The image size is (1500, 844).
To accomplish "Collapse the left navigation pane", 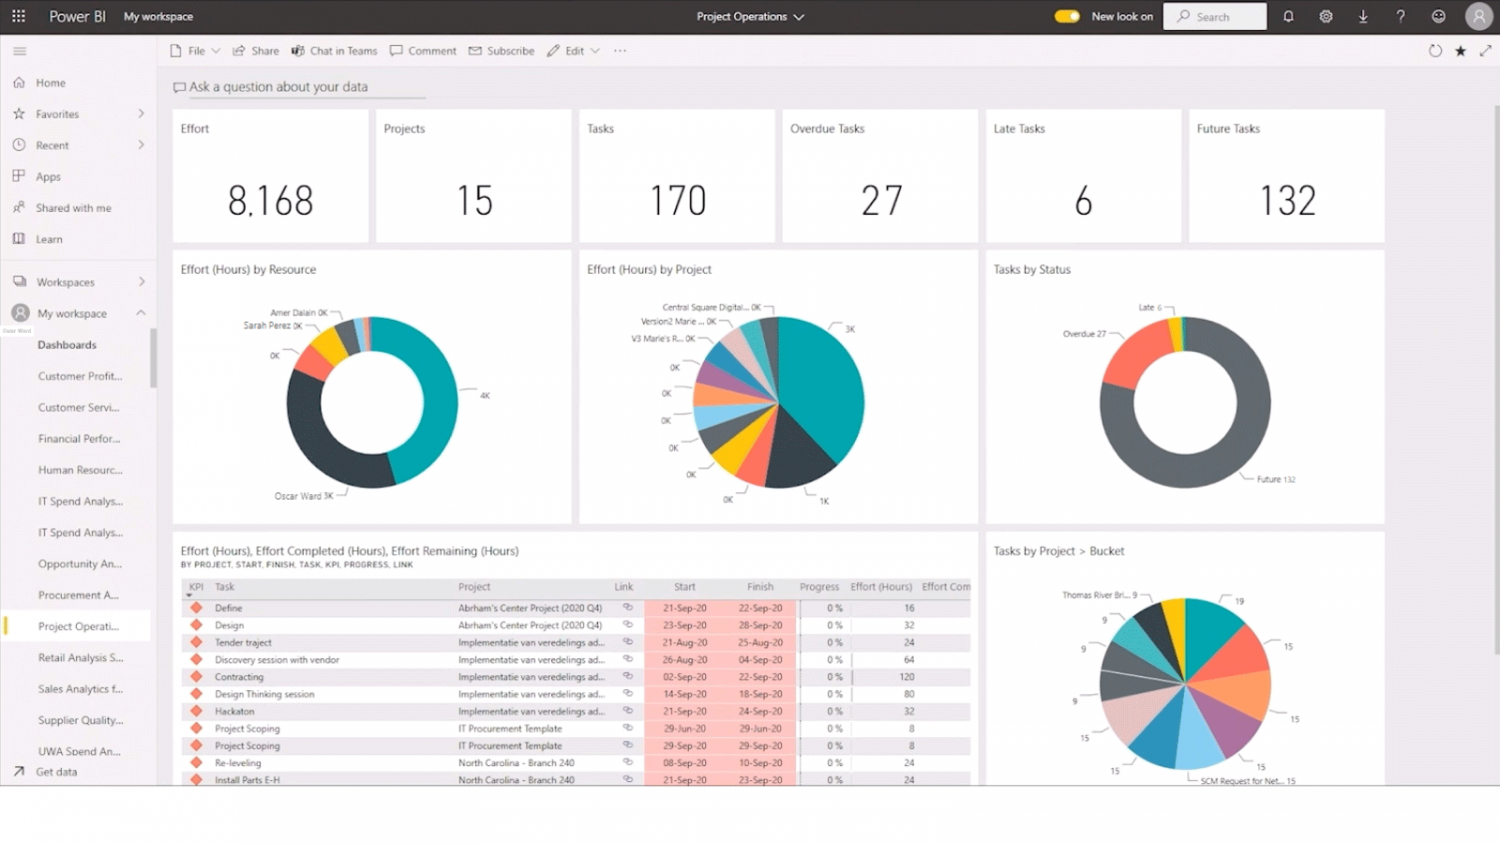I will pos(19,50).
